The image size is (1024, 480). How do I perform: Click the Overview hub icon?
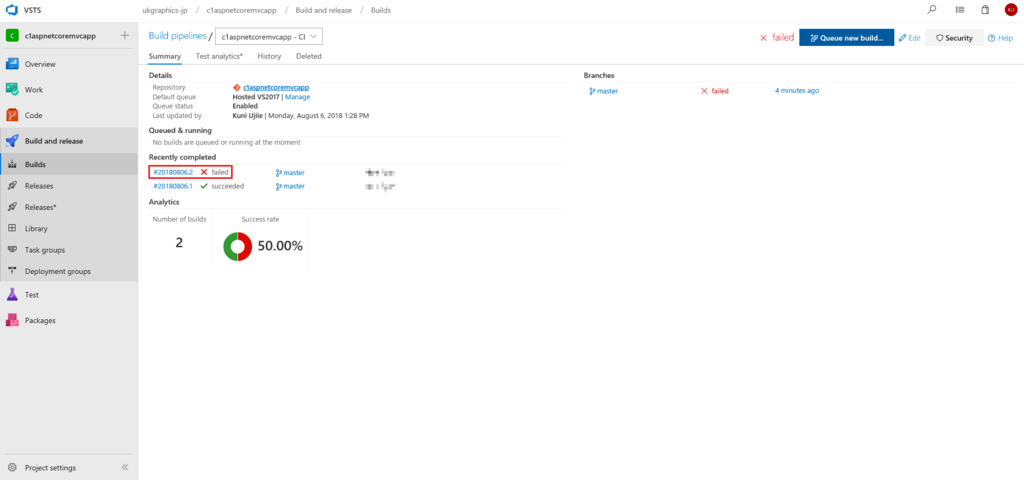[x=12, y=64]
